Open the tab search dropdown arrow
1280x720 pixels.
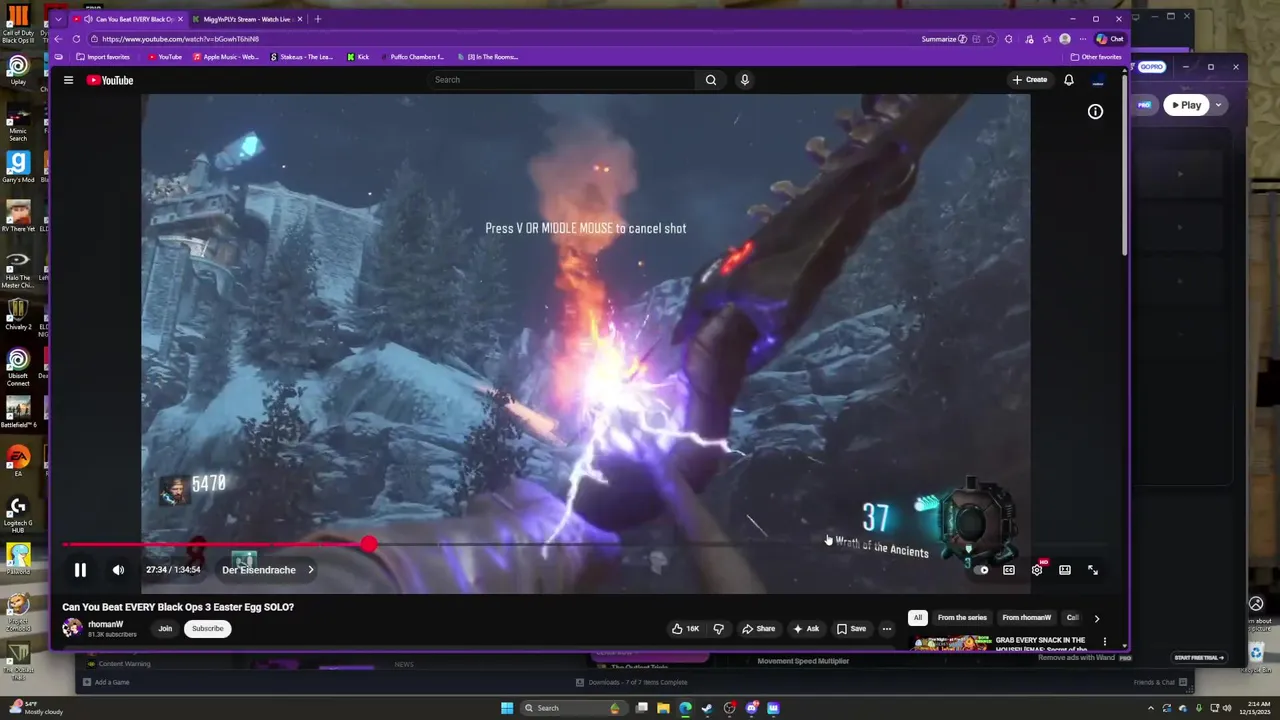point(58,19)
